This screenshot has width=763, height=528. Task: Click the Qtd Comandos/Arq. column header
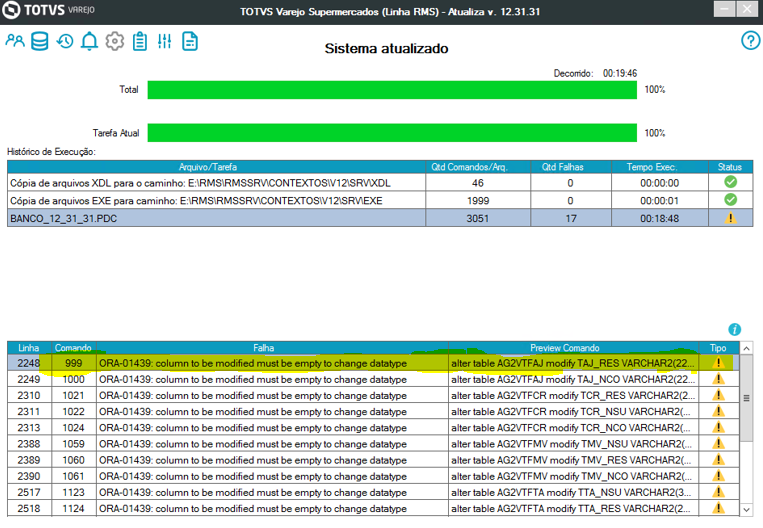478,167
